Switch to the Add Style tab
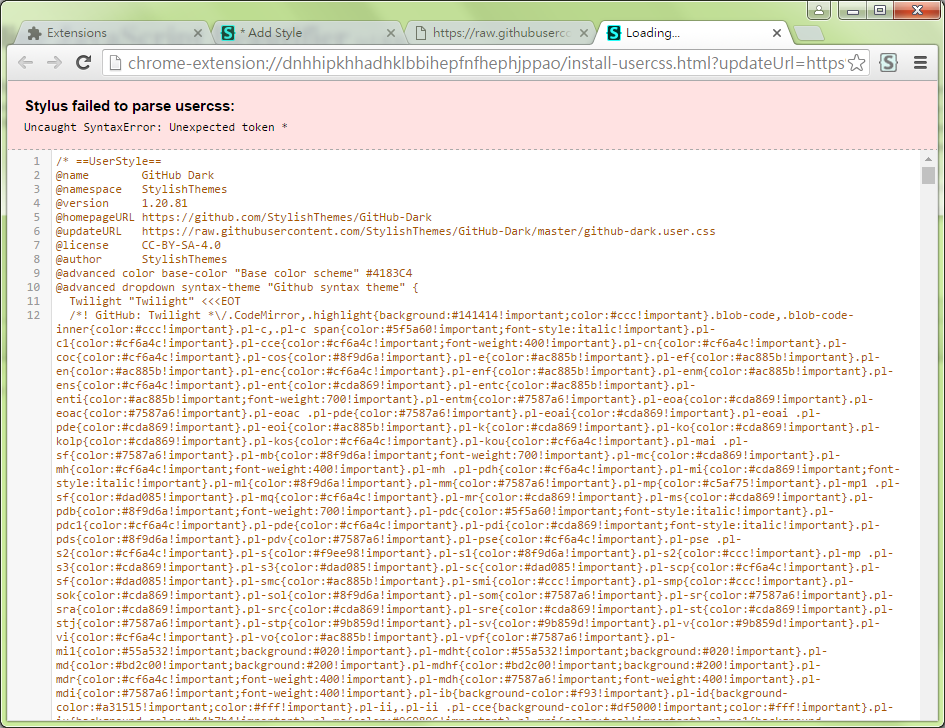 pos(307,33)
